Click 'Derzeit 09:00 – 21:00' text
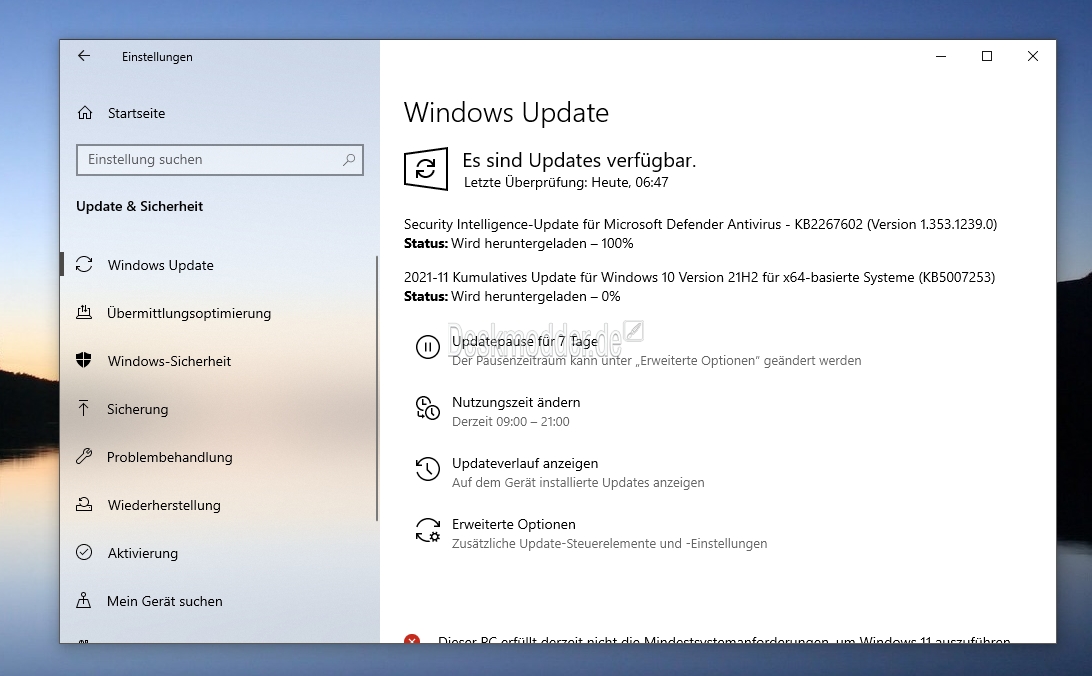The width and height of the screenshot is (1092, 676). click(510, 422)
